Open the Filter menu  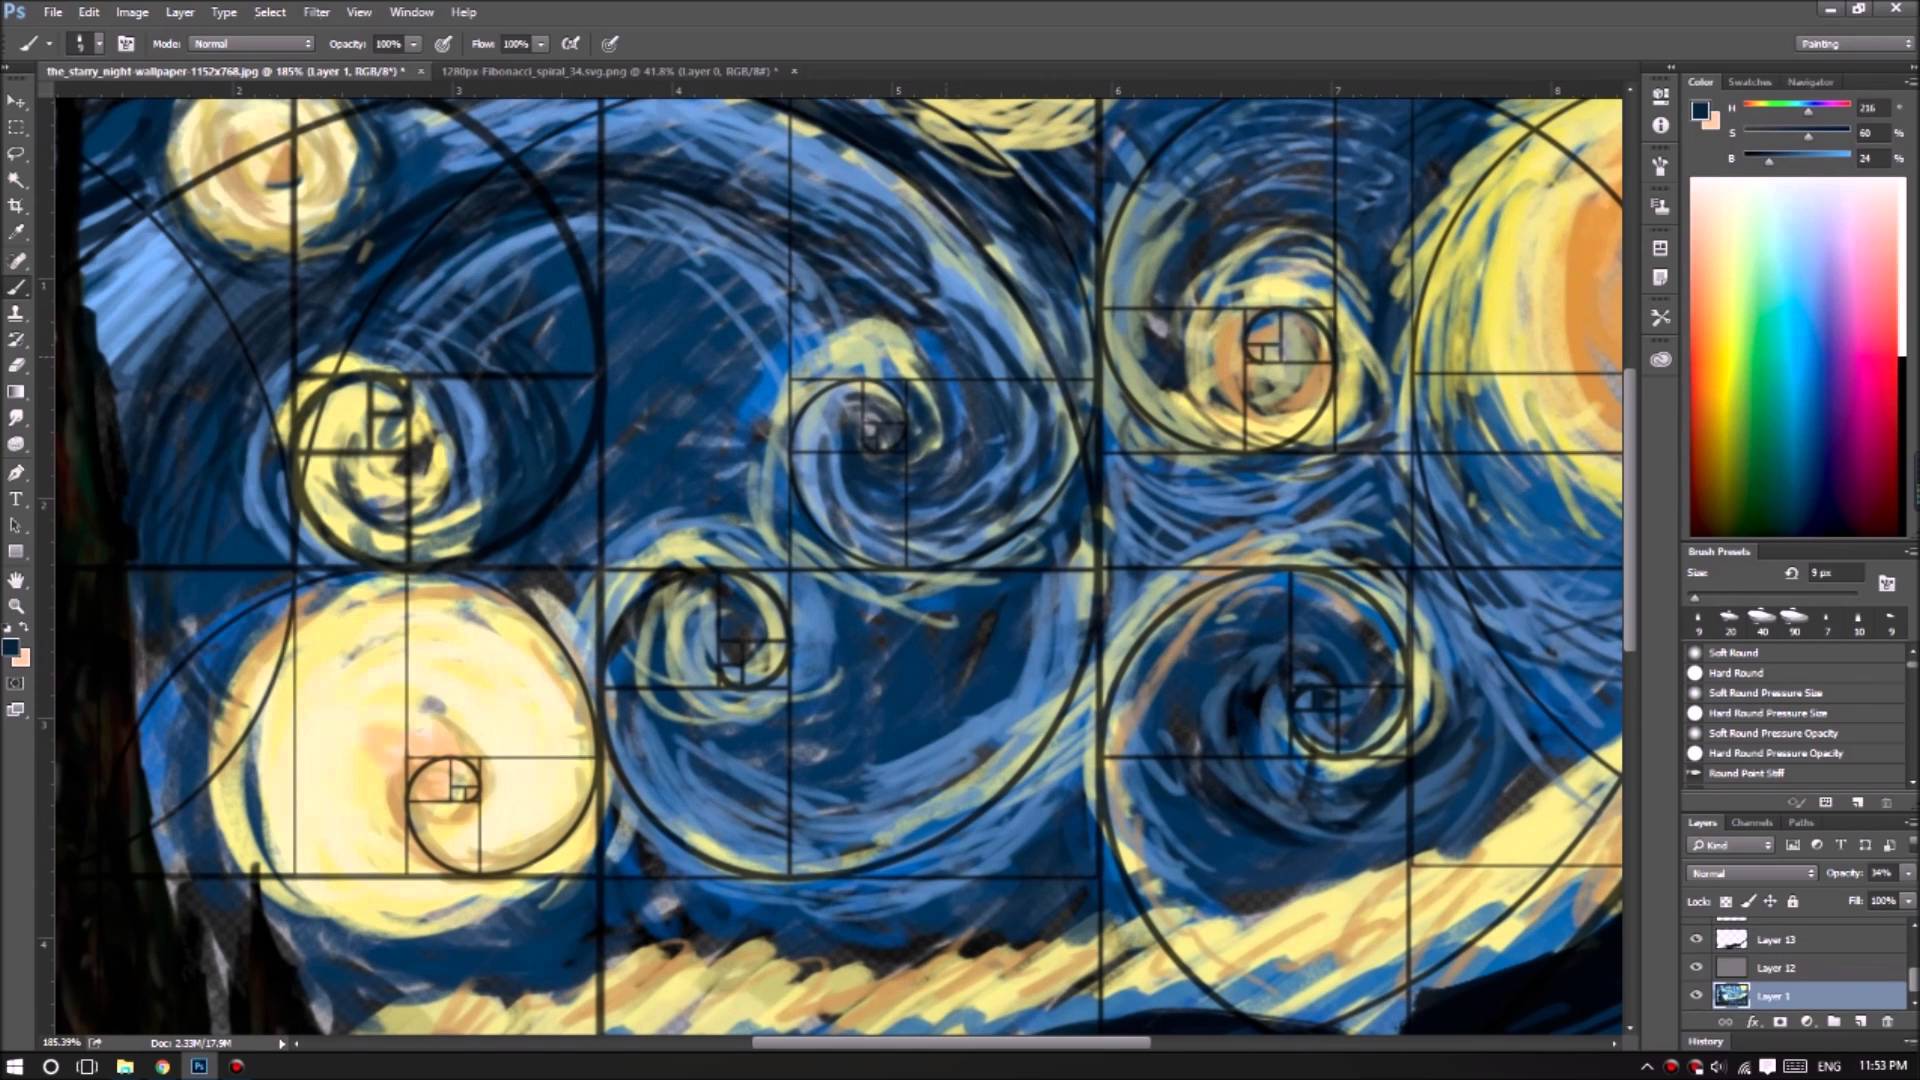(x=317, y=11)
